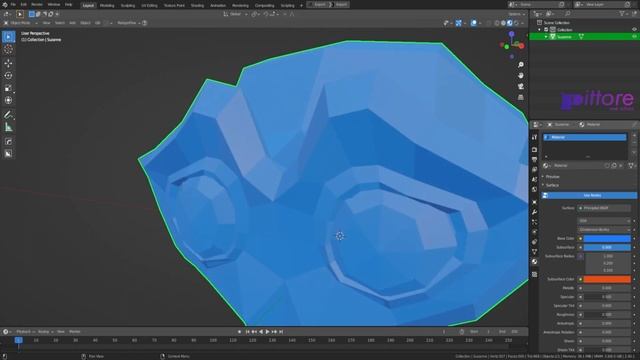Toggle X-ray mode
Viewport: 640px width, 360px height.
(x=489, y=23)
